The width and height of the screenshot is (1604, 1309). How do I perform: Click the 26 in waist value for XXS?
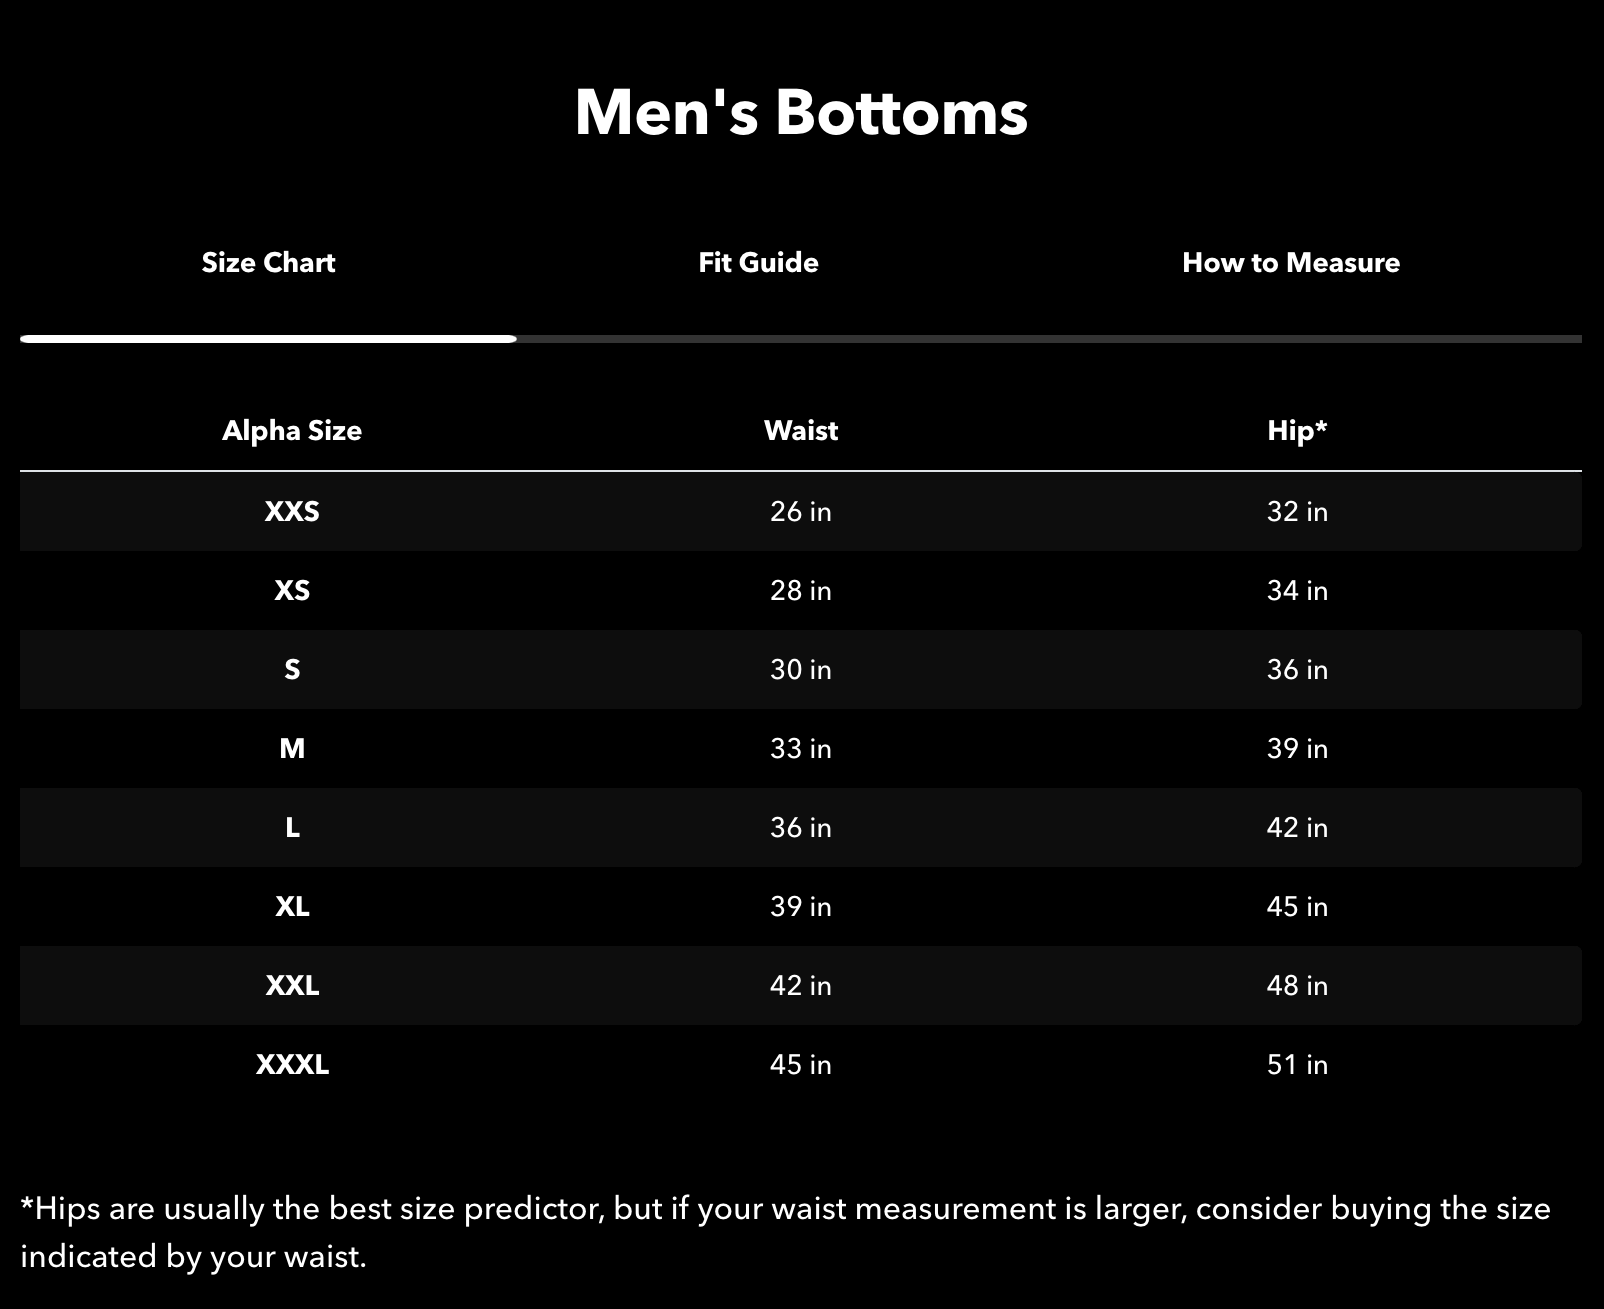pos(801,512)
